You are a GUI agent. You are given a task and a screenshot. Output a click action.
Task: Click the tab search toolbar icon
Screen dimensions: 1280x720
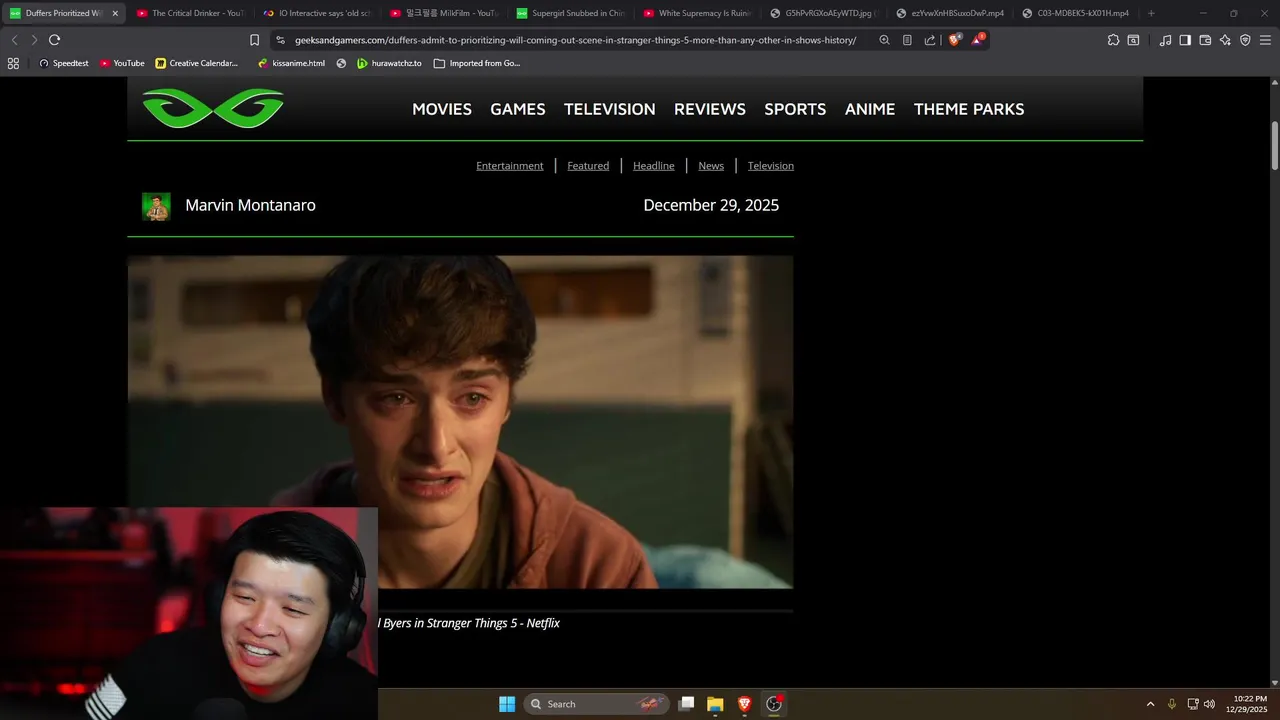1133,40
